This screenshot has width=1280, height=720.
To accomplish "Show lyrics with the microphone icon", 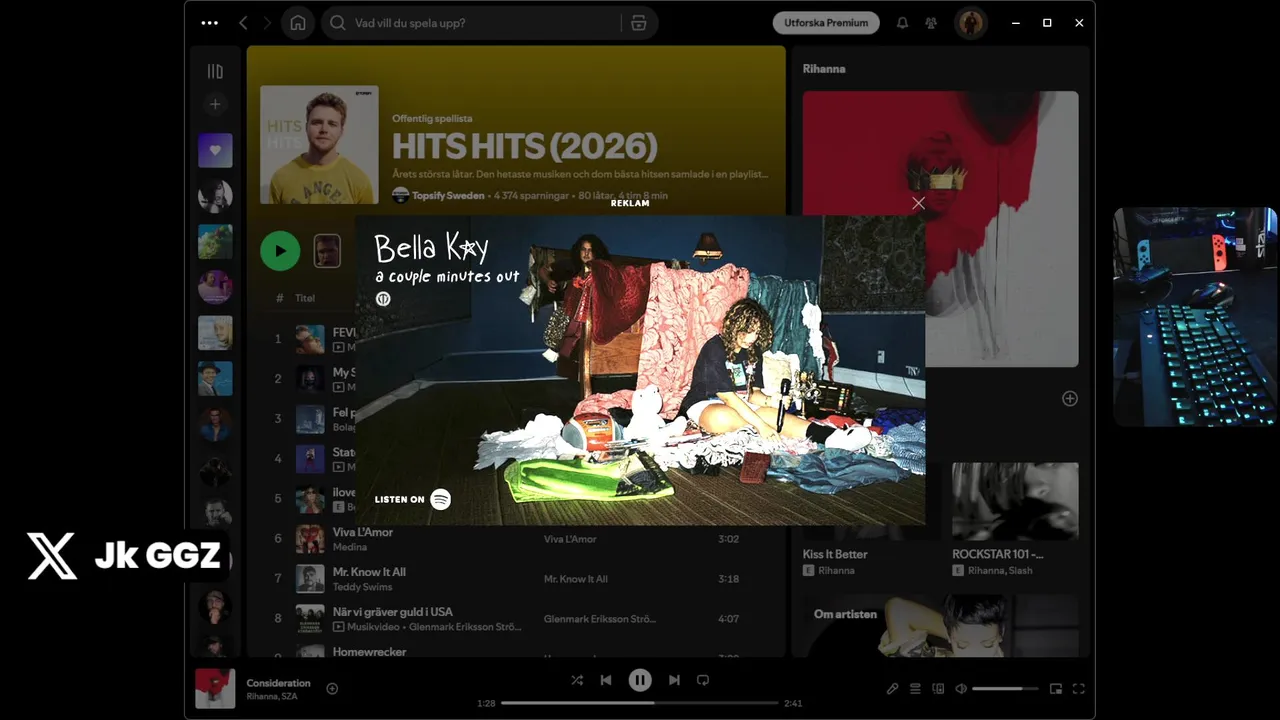I will coord(893,688).
